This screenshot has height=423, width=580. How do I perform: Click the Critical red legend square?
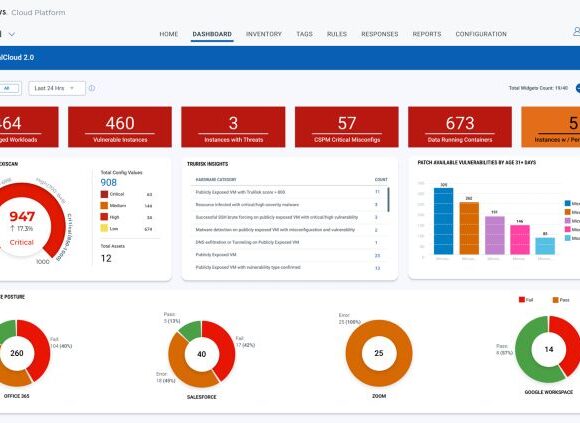104,194
